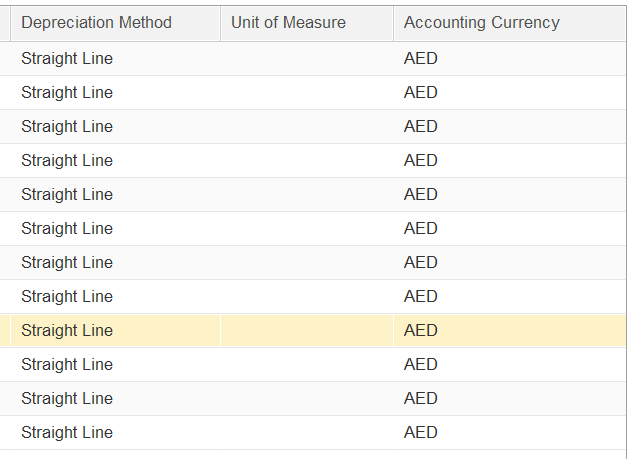Click AED in the sixth row
This screenshot has width=644, height=459.
coord(421,228)
